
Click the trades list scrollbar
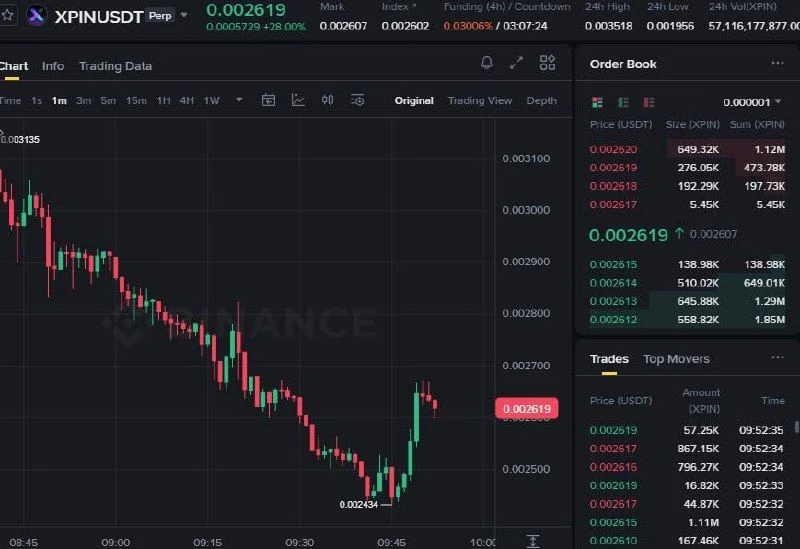coord(796,428)
